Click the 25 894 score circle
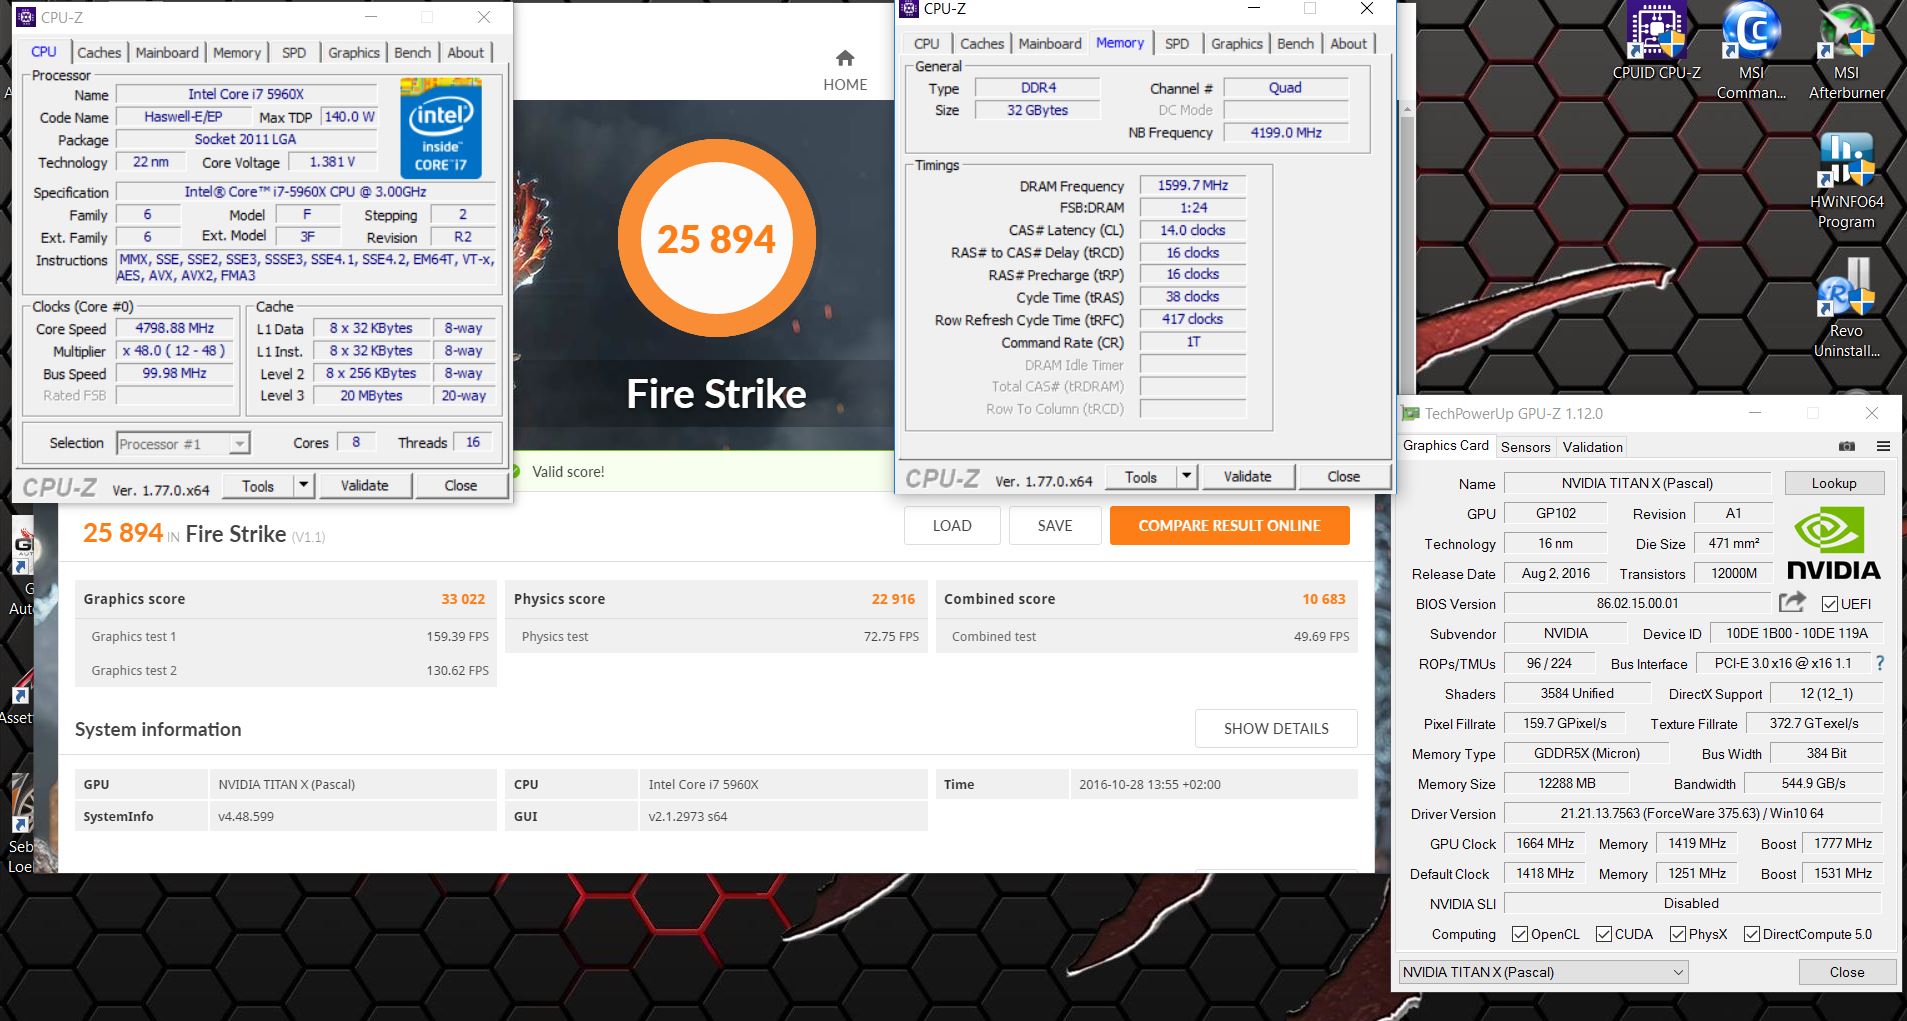 pyautogui.click(x=717, y=239)
